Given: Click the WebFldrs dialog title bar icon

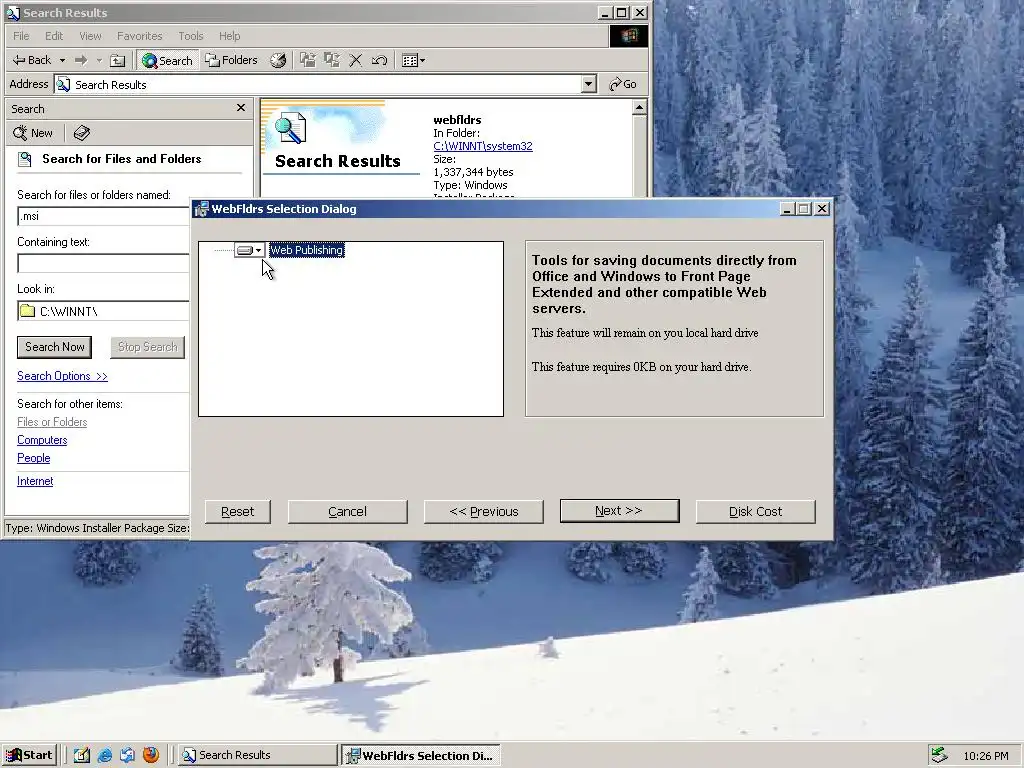Looking at the screenshot, I should [x=202, y=209].
